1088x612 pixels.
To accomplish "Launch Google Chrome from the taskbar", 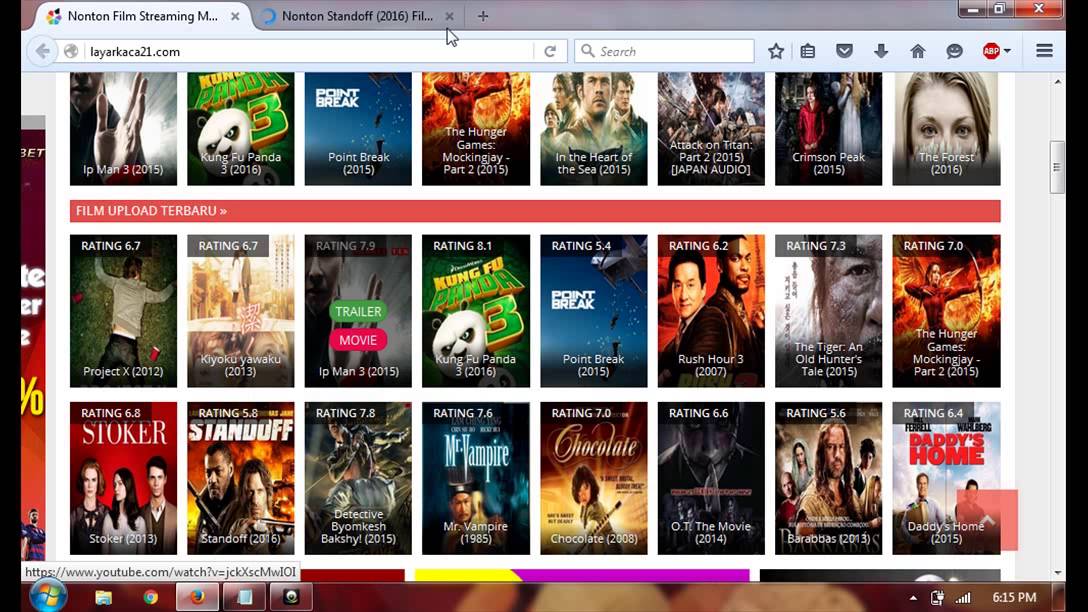I will point(151,597).
